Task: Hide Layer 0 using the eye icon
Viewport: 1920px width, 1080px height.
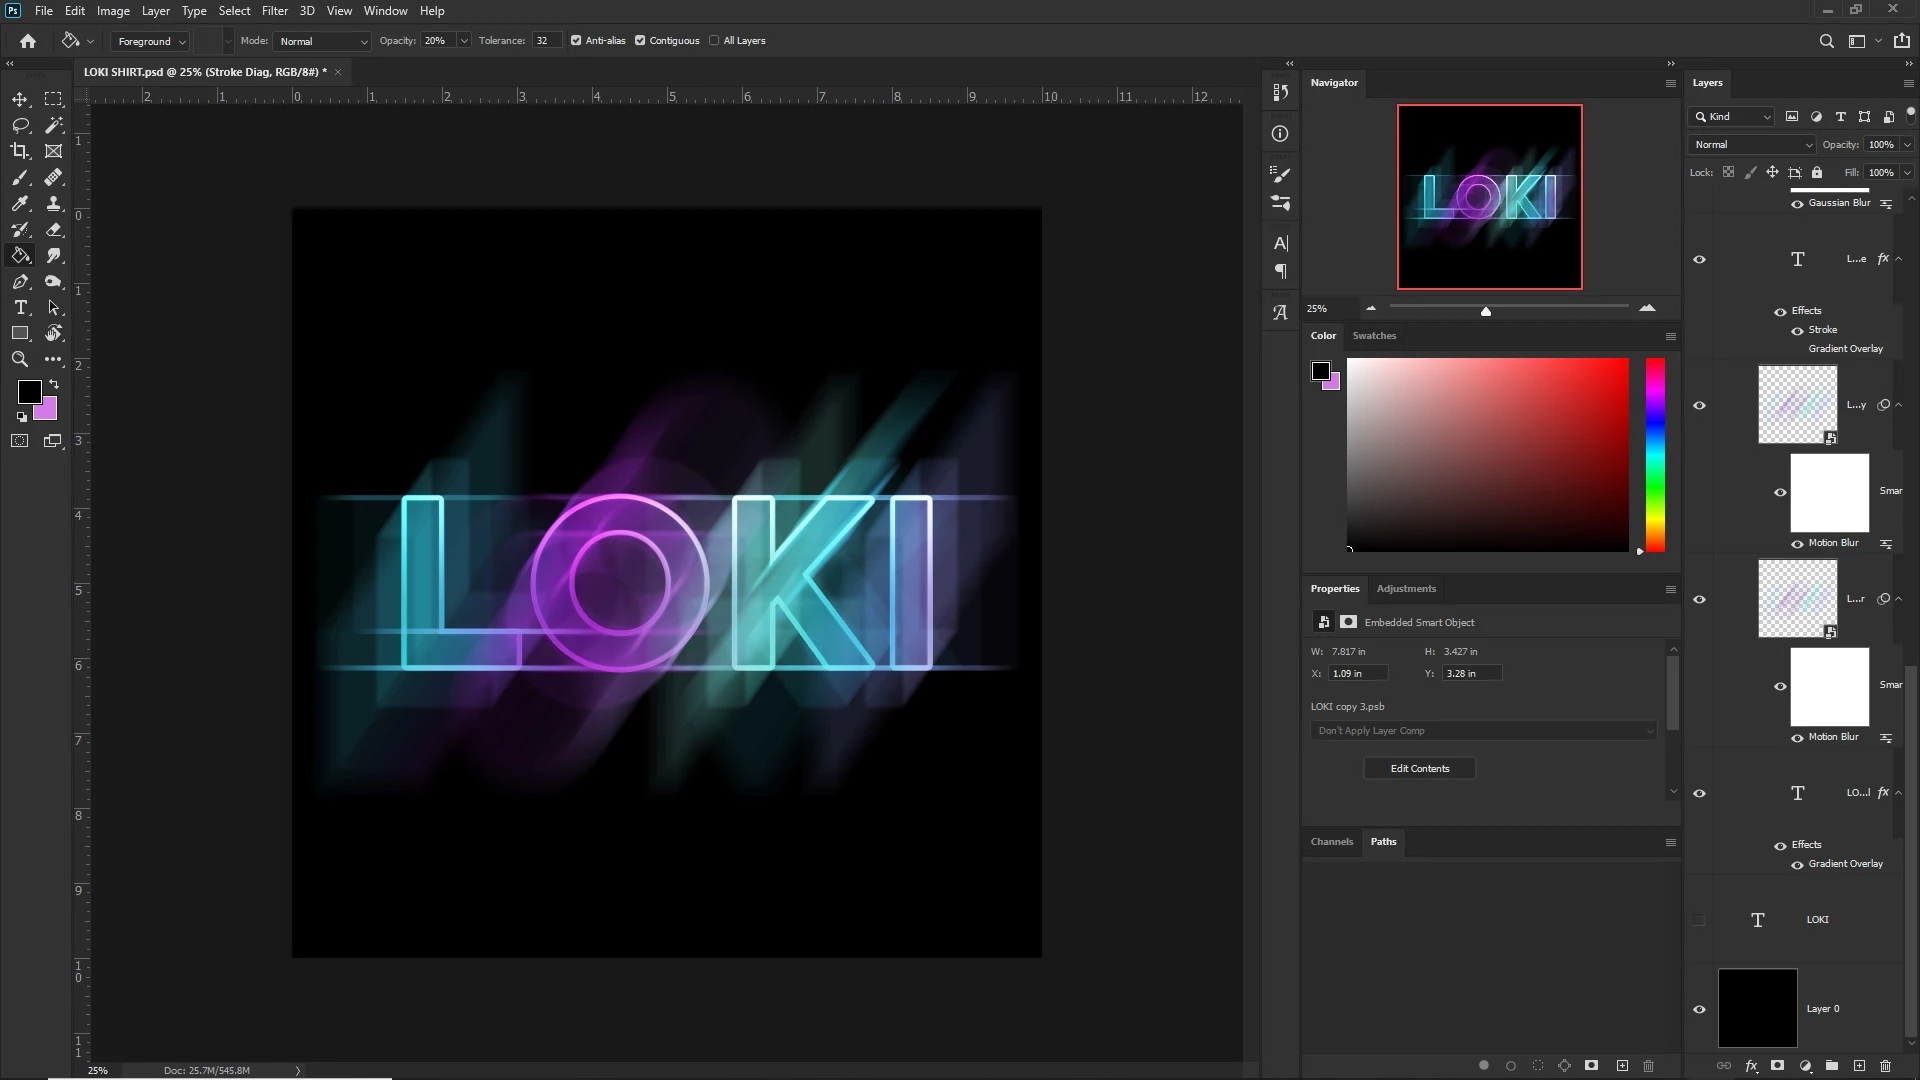Action: click(x=1699, y=1009)
